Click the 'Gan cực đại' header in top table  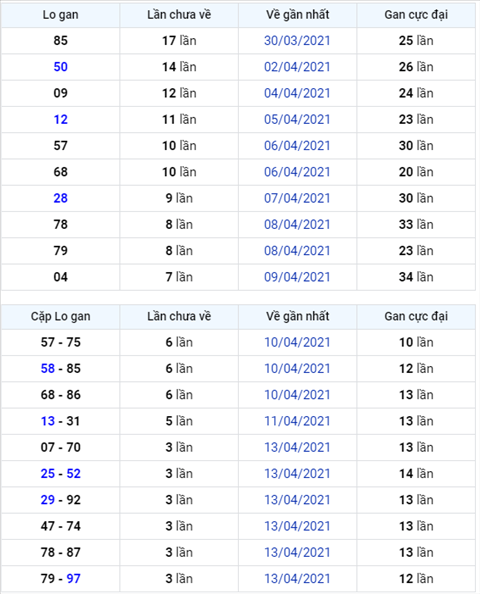[416, 15]
